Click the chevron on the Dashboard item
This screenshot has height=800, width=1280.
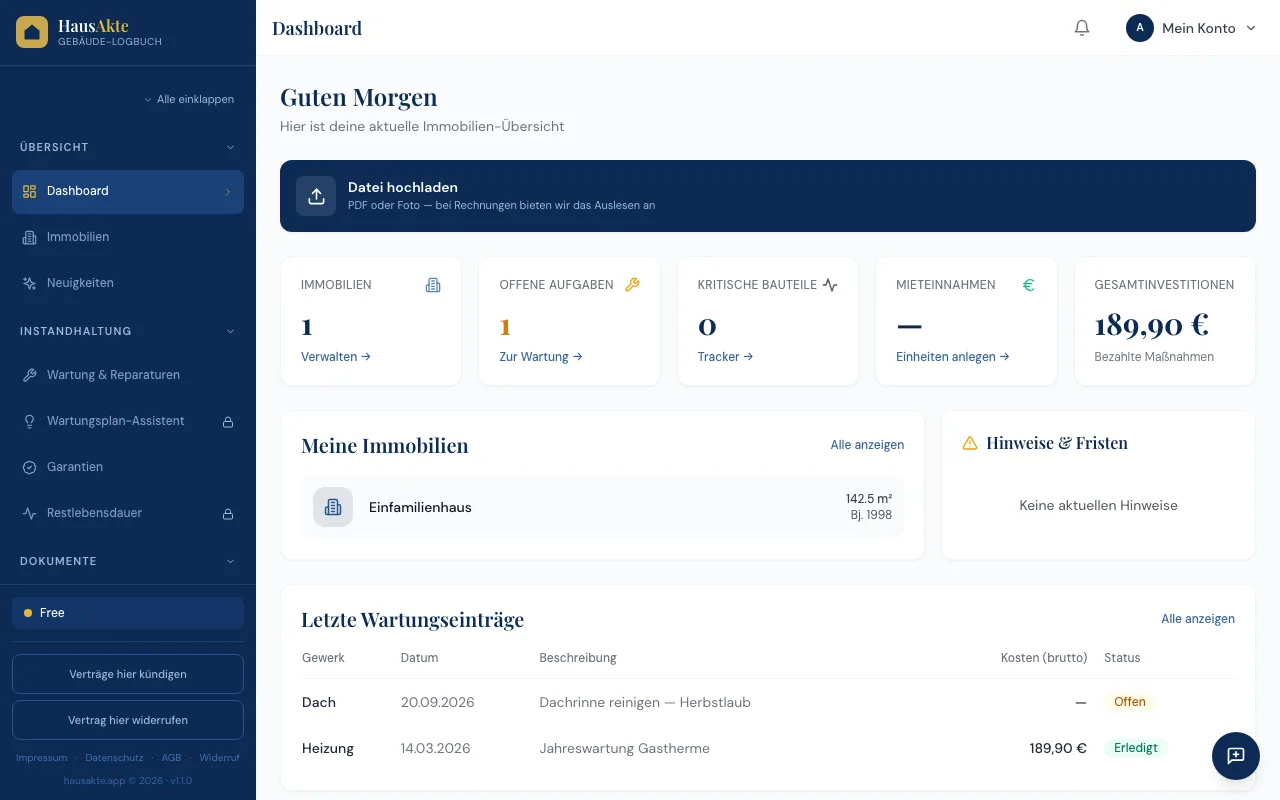(228, 191)
